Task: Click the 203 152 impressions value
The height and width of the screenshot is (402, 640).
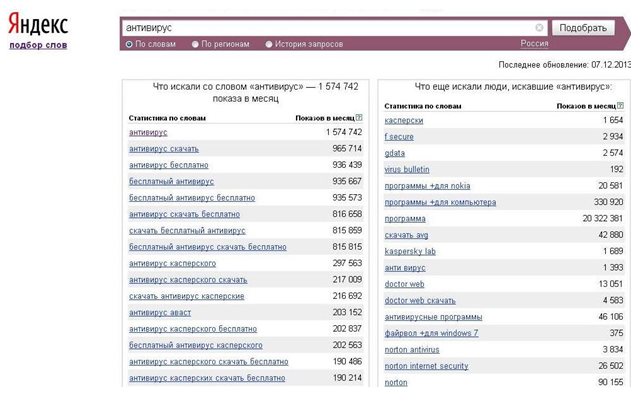Action: point(347,312)
